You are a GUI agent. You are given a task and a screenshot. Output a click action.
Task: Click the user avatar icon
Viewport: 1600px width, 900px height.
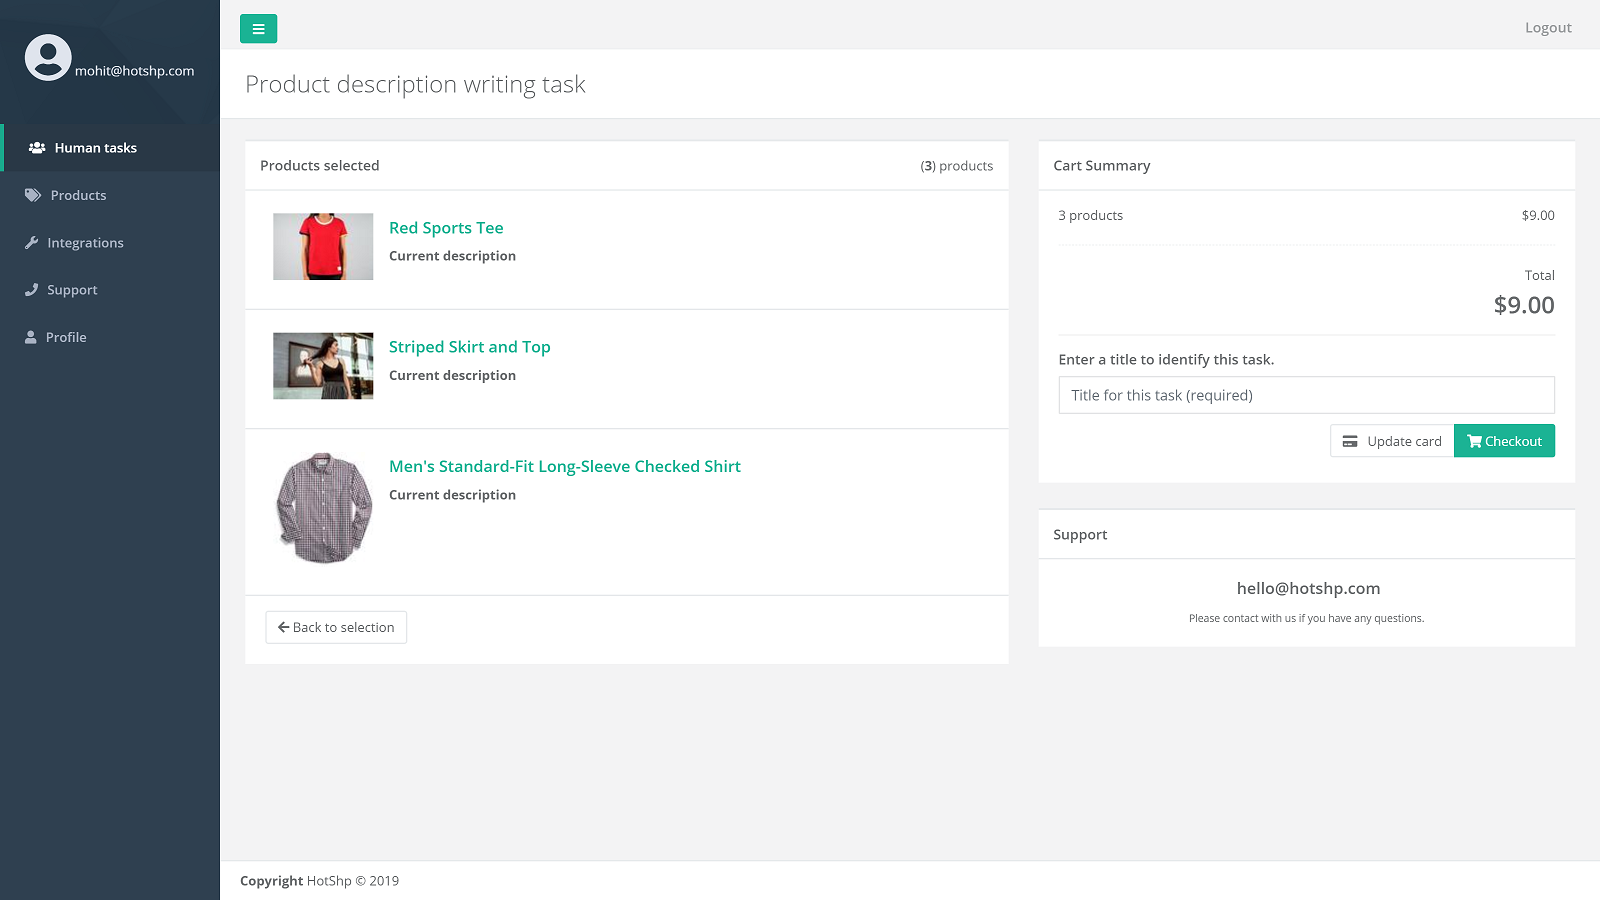[x=48, y=58]
